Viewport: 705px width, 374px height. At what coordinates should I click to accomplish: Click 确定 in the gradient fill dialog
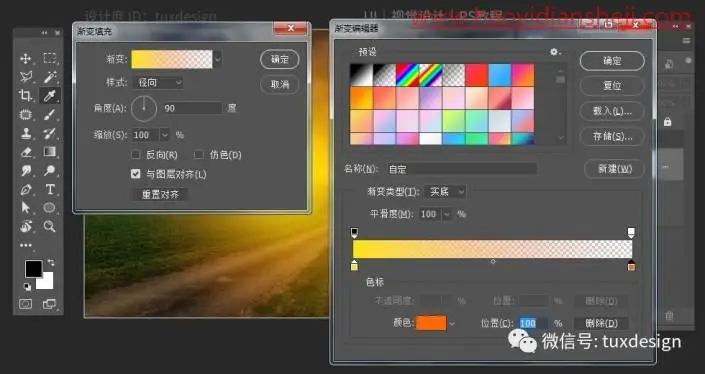pos(280,59)
